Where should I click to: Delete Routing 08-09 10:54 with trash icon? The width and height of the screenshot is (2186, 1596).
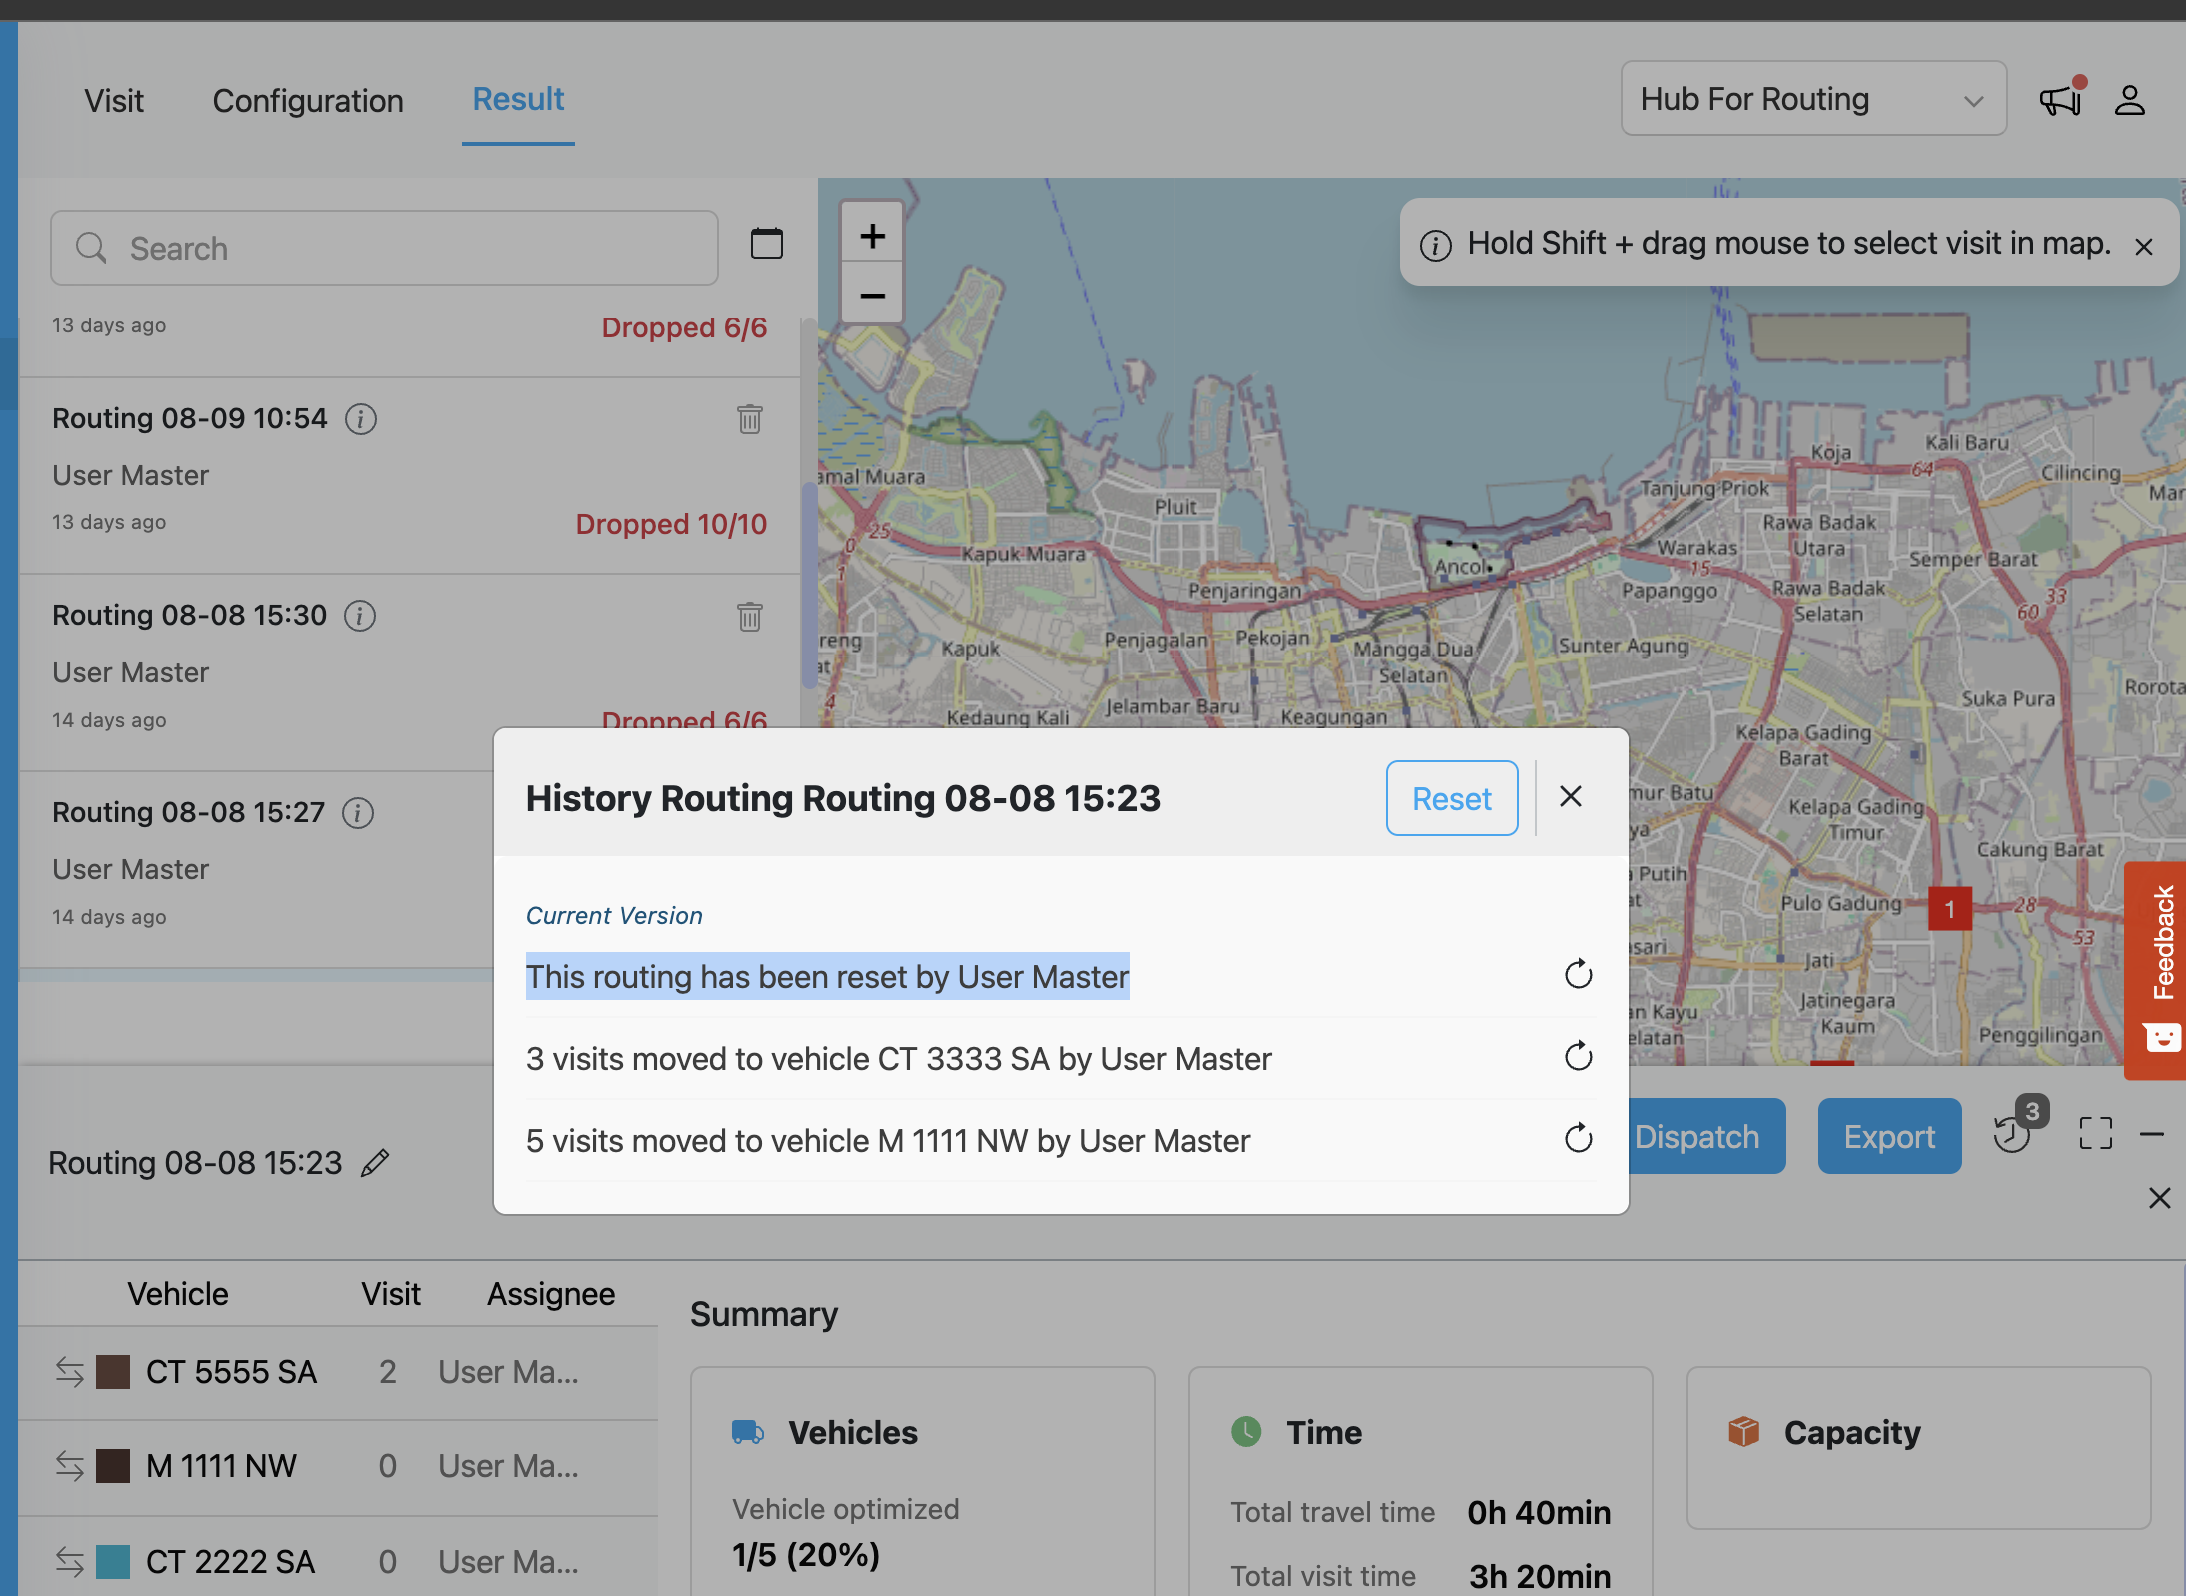click(x=750, y=418)
